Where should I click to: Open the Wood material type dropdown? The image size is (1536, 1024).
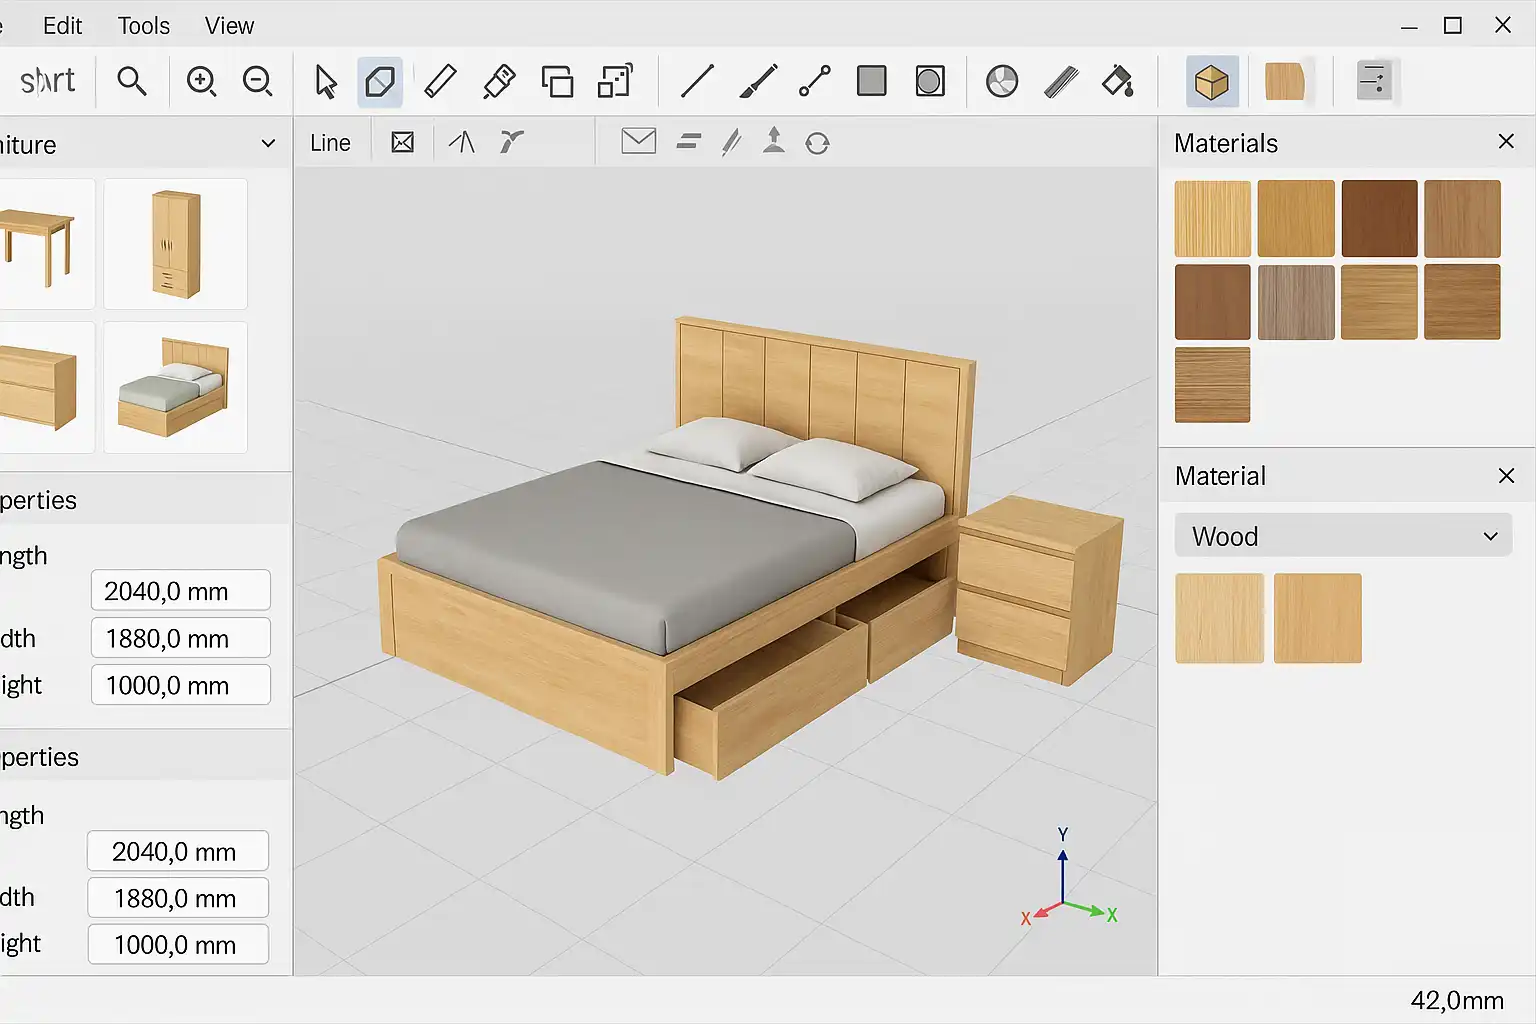1342,536
